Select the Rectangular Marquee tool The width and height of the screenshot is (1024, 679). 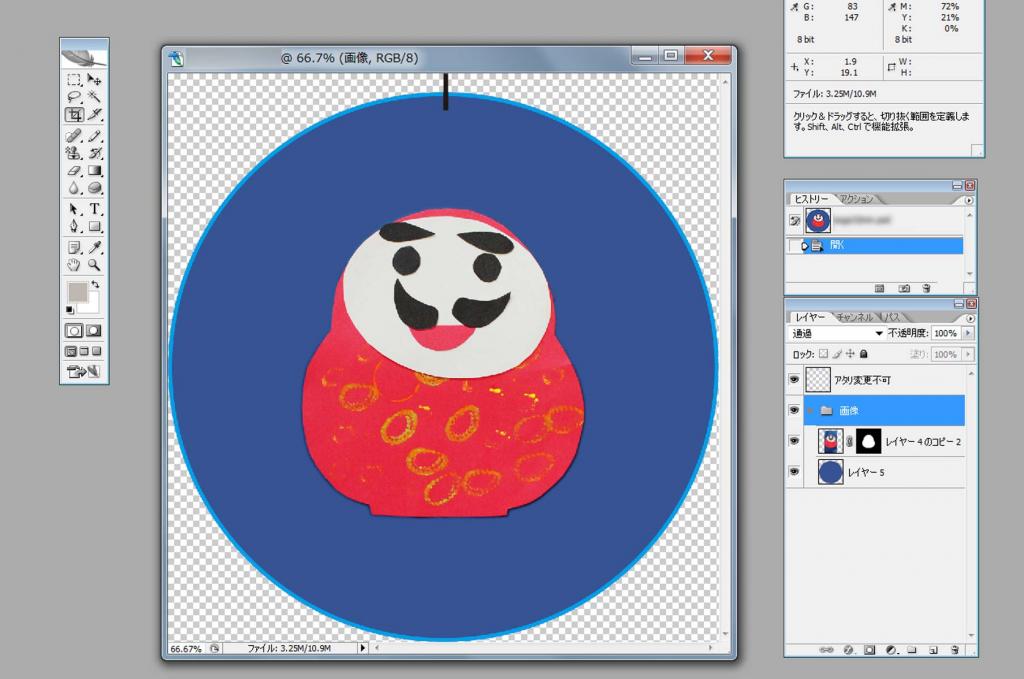(x=74, y=79)
